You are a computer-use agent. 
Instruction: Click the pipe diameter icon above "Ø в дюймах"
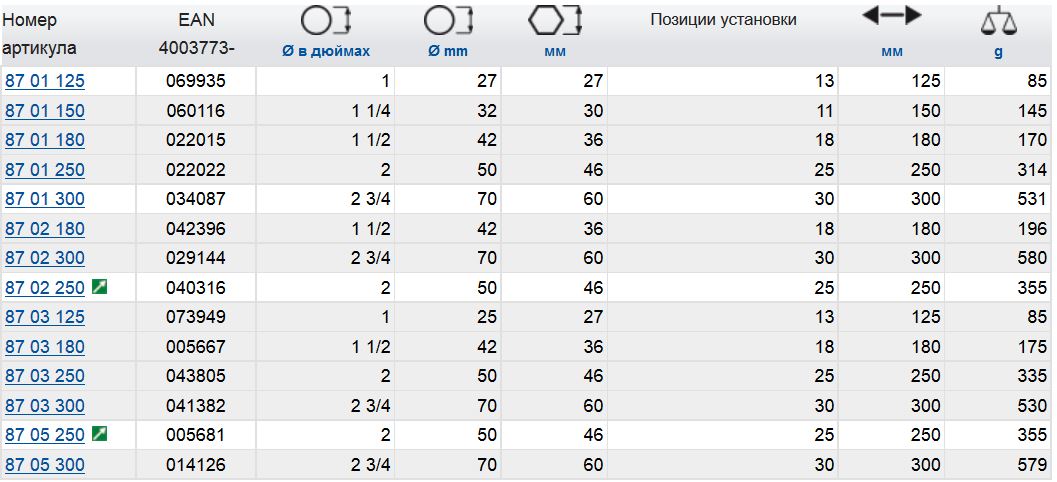pos(326,20)
